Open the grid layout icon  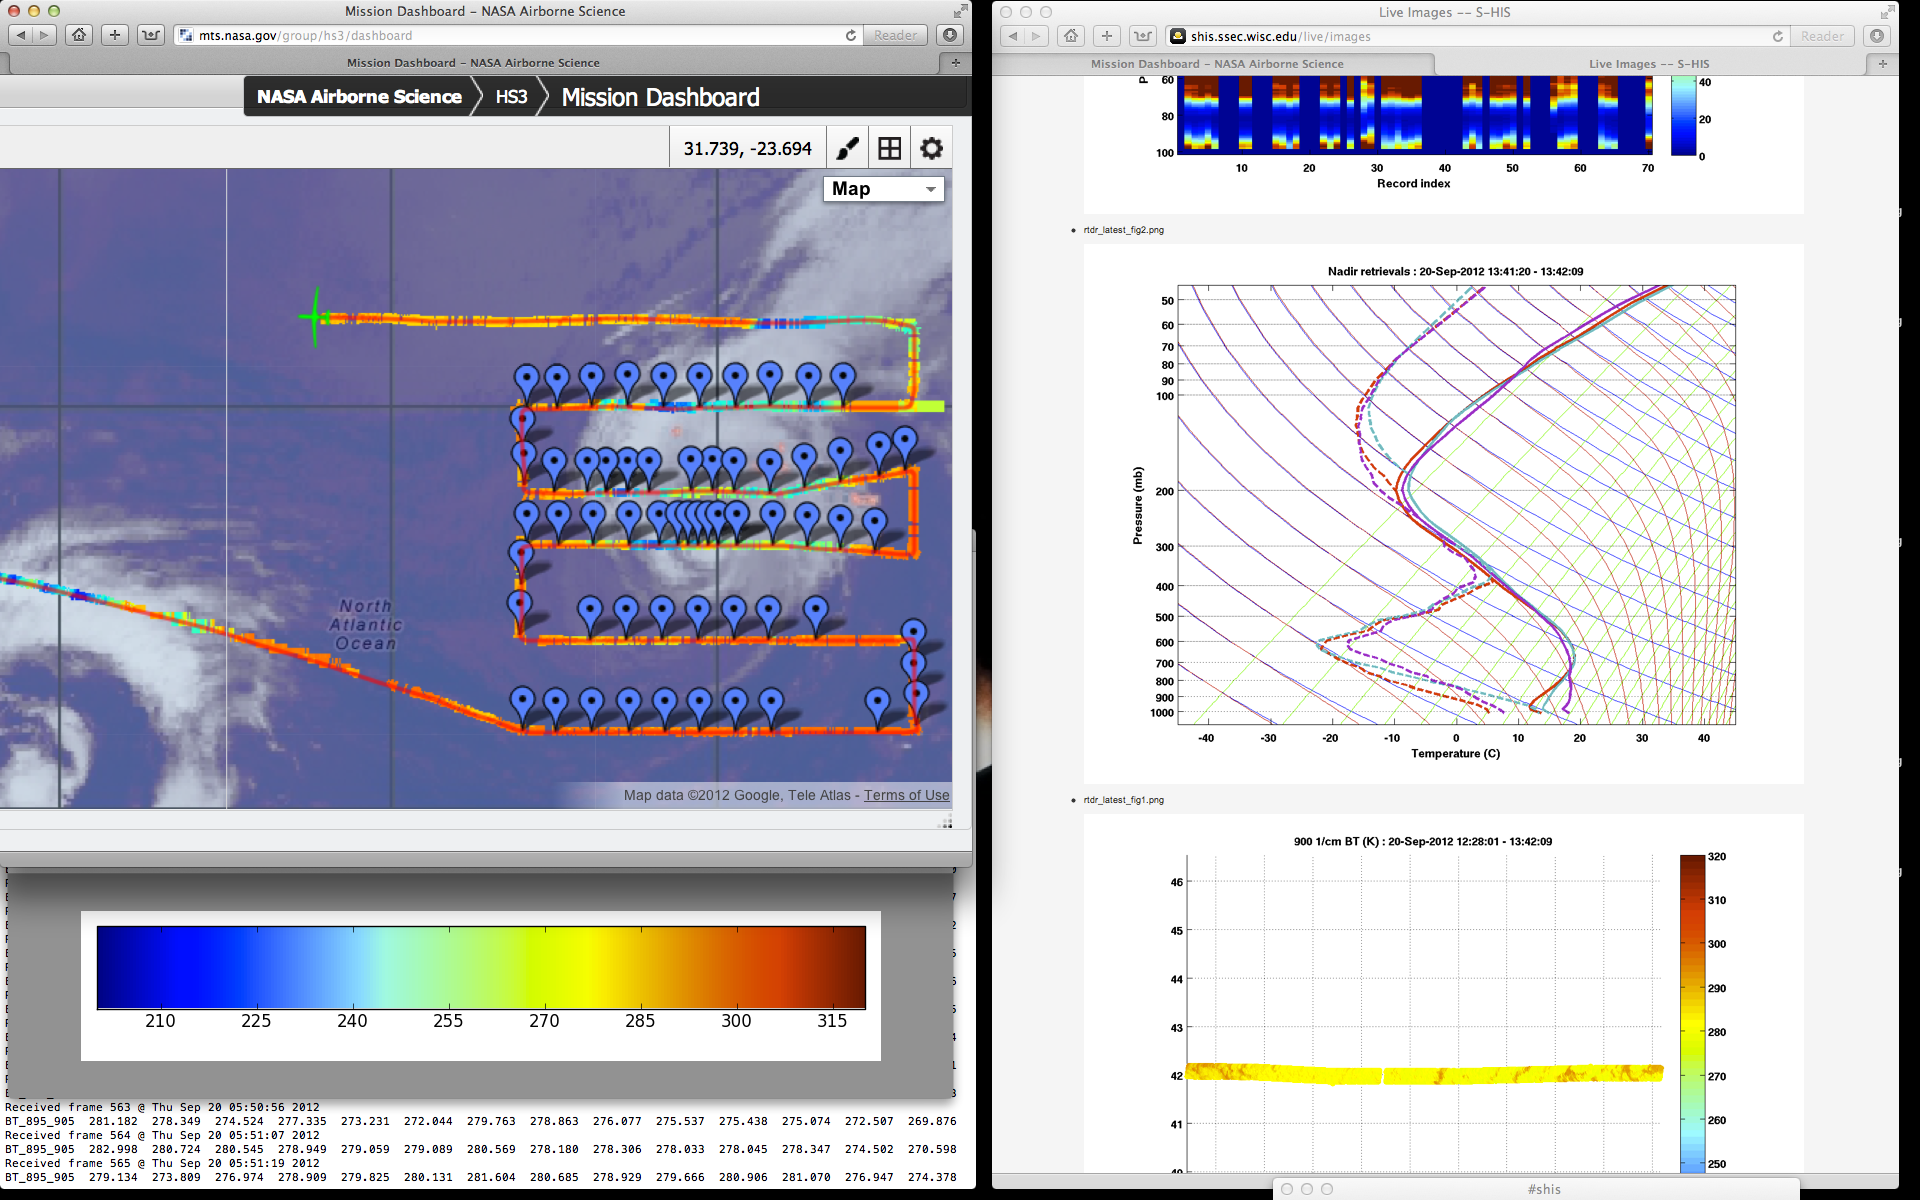[889, 149]
